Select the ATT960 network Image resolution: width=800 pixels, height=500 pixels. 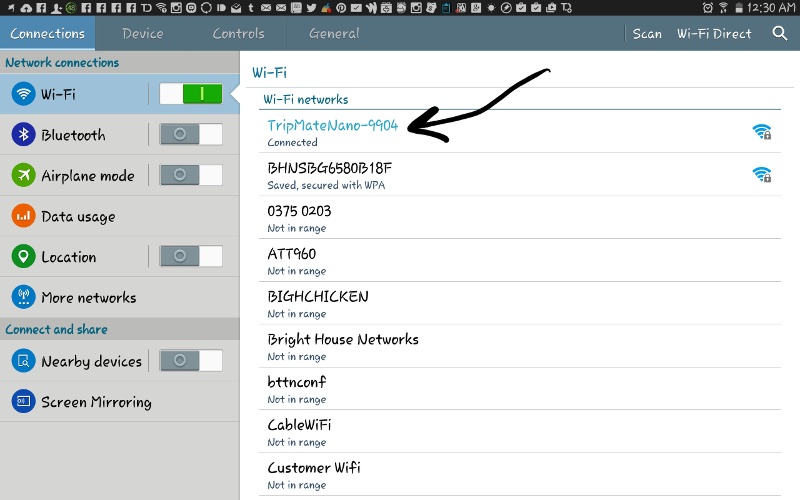519,260
